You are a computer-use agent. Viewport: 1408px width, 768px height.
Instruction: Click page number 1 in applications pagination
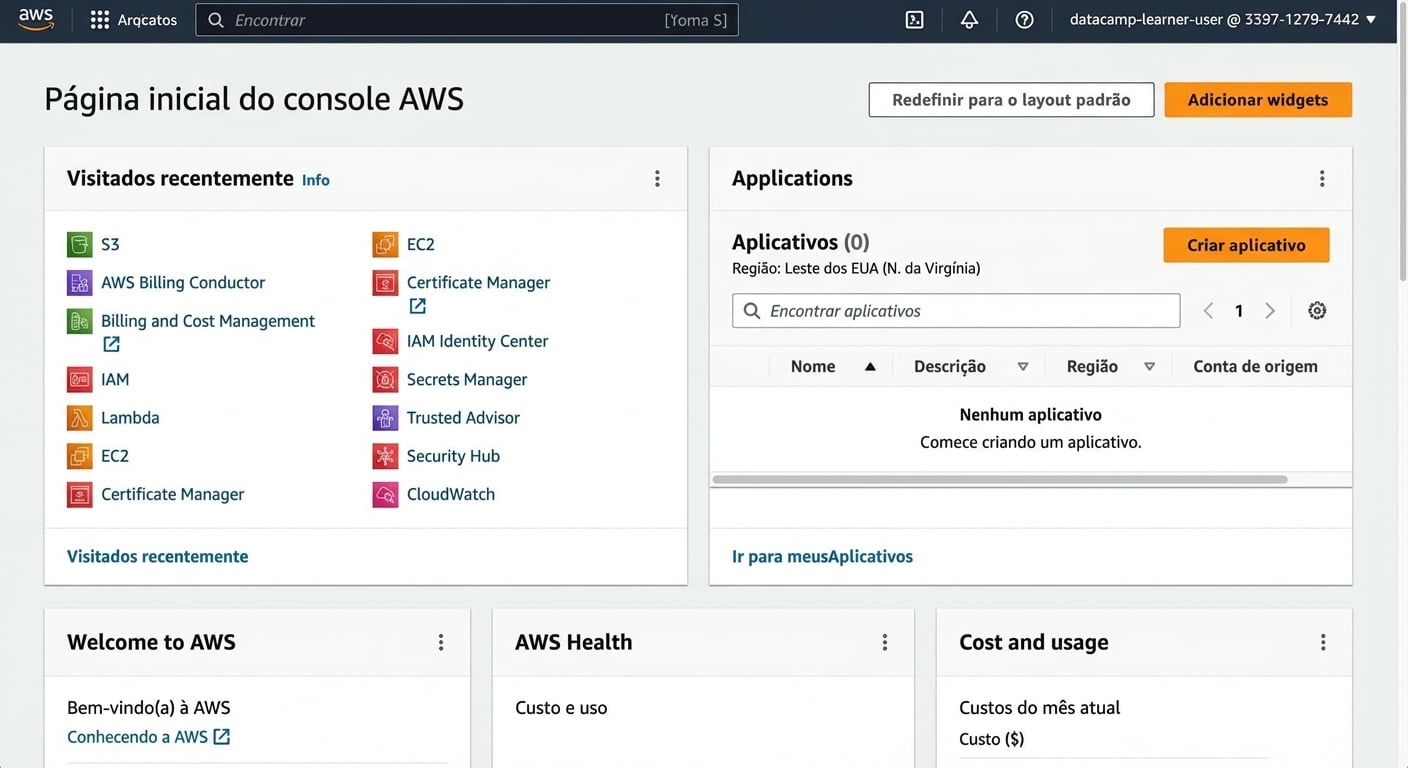point(1239,311)
